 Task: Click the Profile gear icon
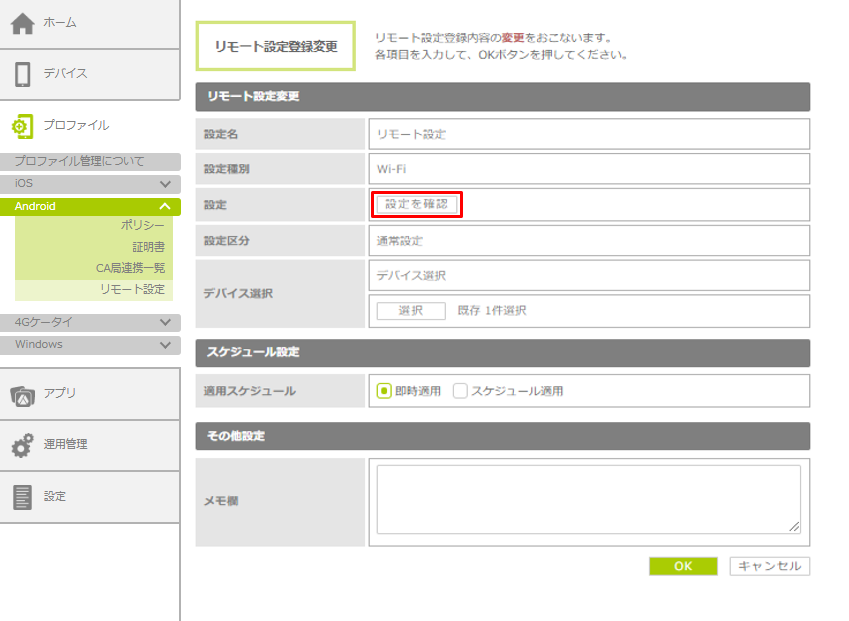(22, 126)
